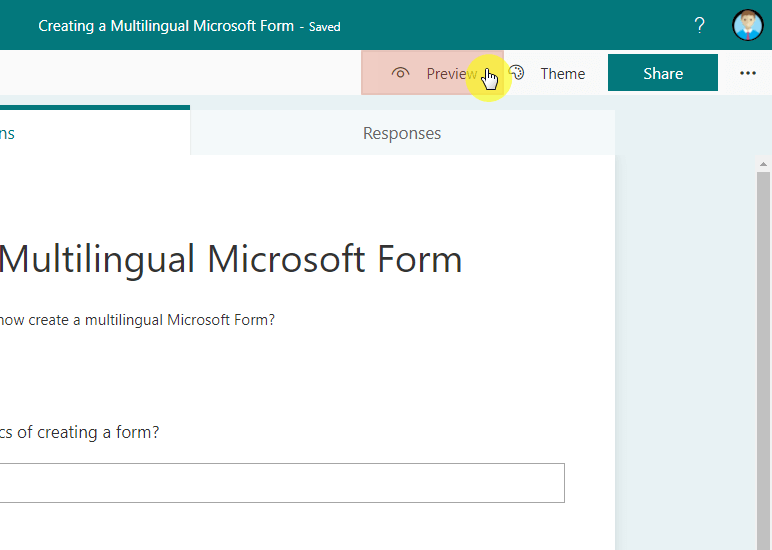Screen dimensions: 772x550
Task: Click the Preview label
Action: coord(451,74)
